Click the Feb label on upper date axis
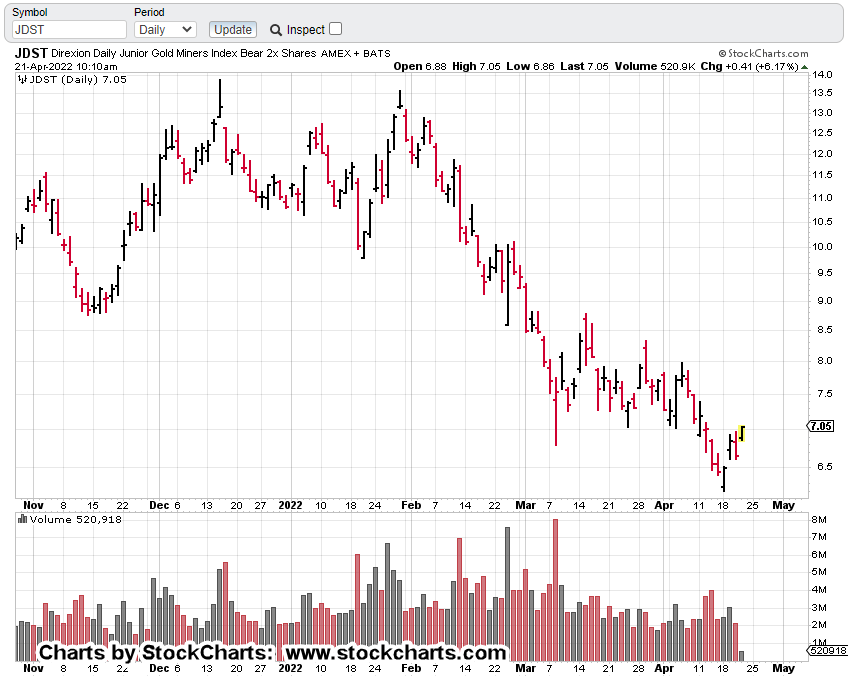This screenshot has height=681, width=848. tap(411, 506)
